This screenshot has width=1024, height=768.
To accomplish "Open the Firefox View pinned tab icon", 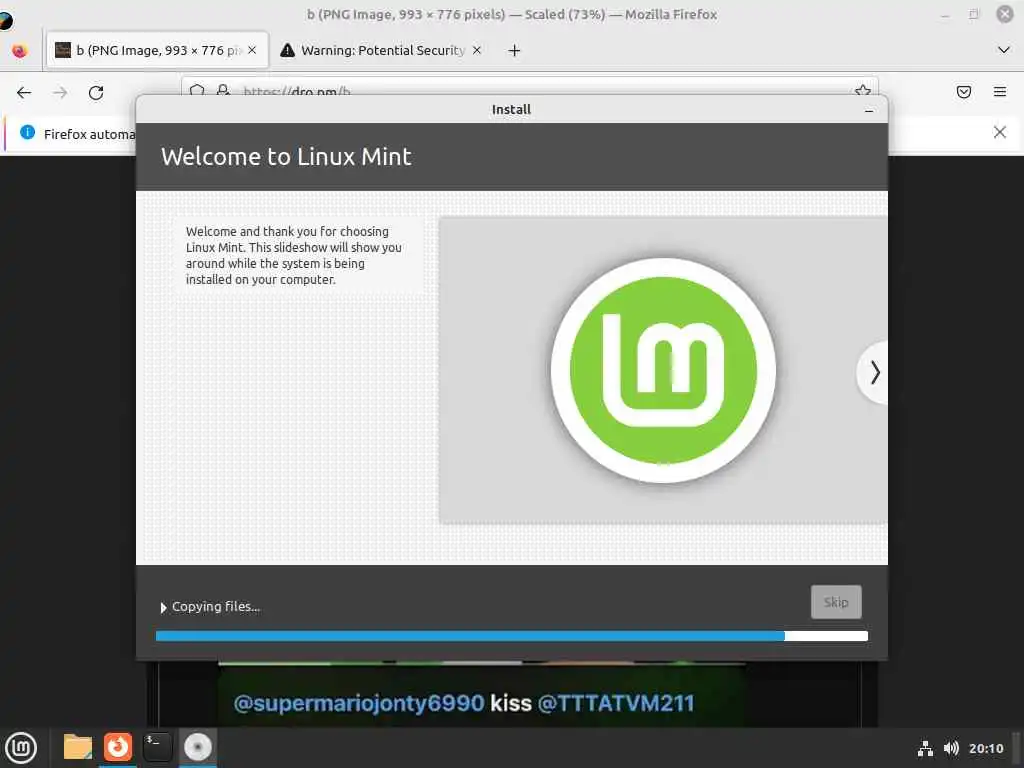I will click(20, 50).
